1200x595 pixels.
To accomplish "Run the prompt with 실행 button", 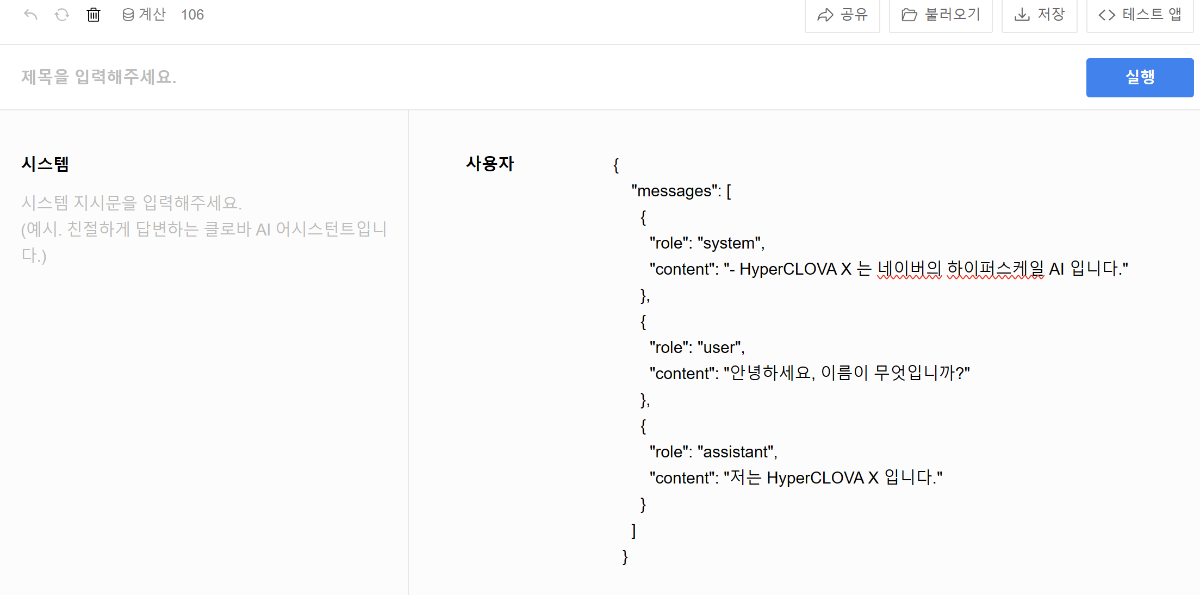I will (x=1140, y=77).
